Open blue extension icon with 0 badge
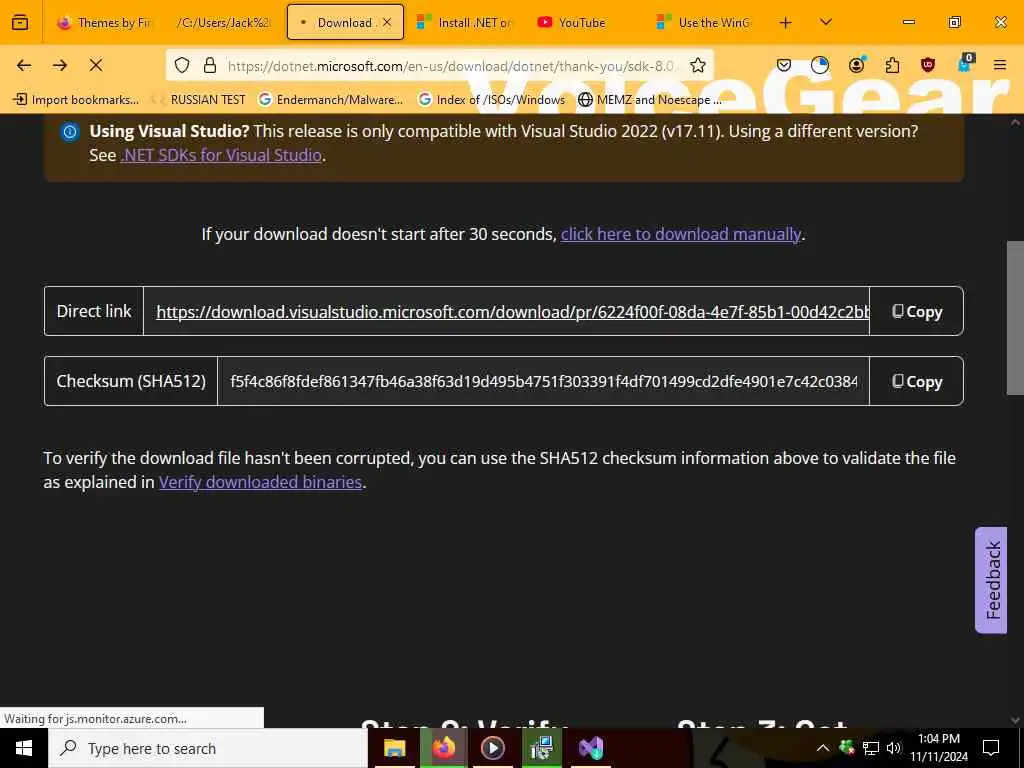The width and height of the screenshot is (1024, 768). pyautogui.click(x=965, y=64)
